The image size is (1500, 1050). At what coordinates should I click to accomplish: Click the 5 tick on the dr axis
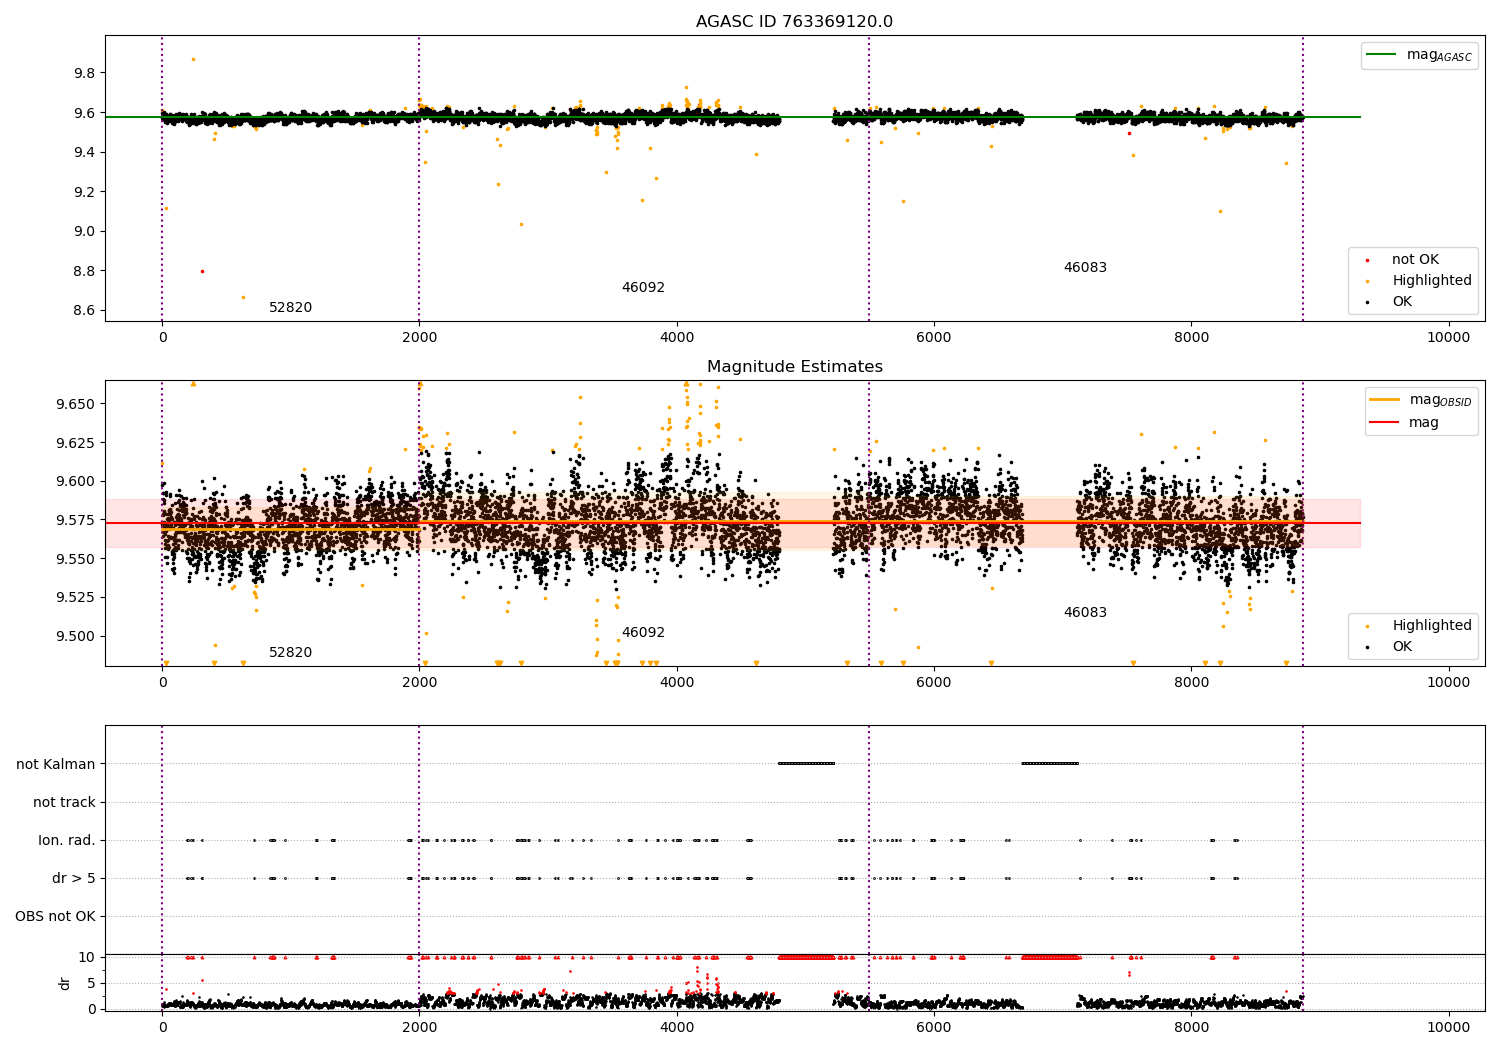(91, 984)
